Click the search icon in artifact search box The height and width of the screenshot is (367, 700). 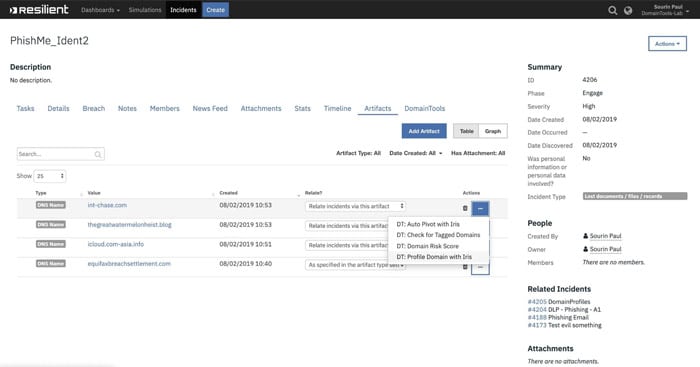[x=98, y=154]
